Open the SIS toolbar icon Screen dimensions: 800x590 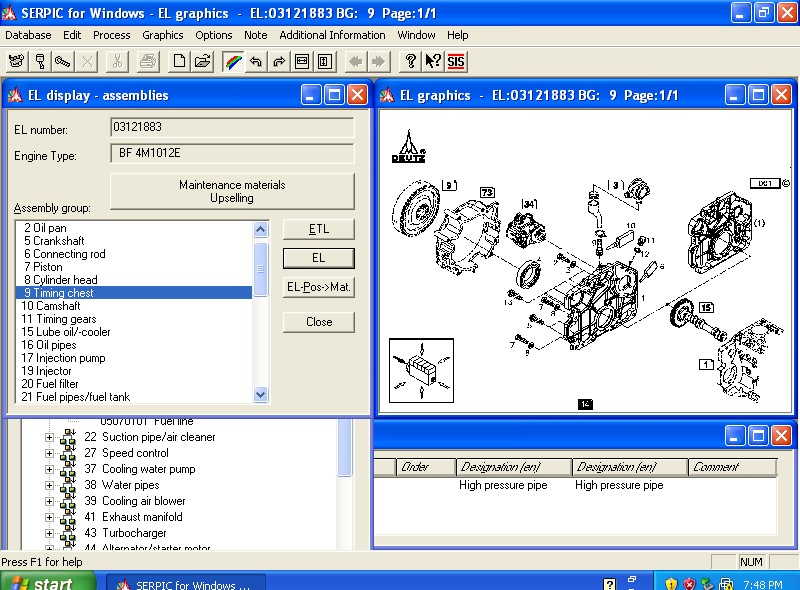pos(456,62)
